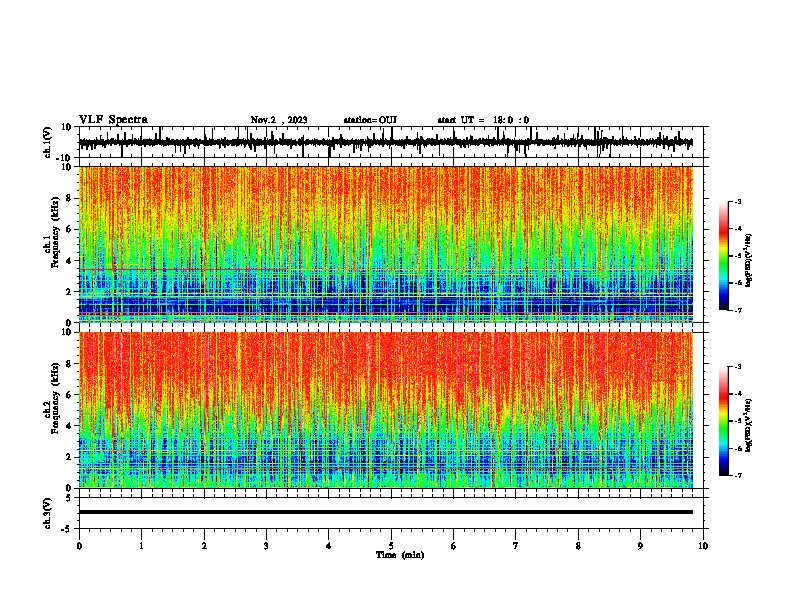Screen dimensions: 792x612
Task: Click the Time (min) axis label
Action: point(400,555)
